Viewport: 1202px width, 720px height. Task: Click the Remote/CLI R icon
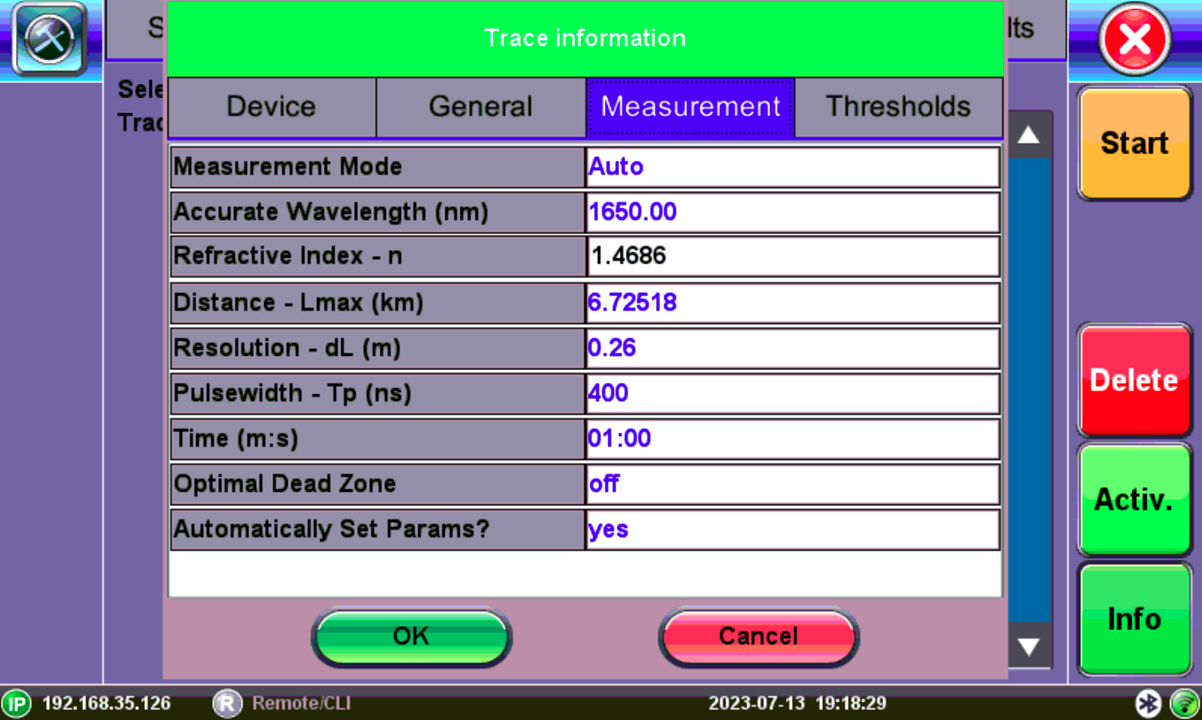[227, 703]
